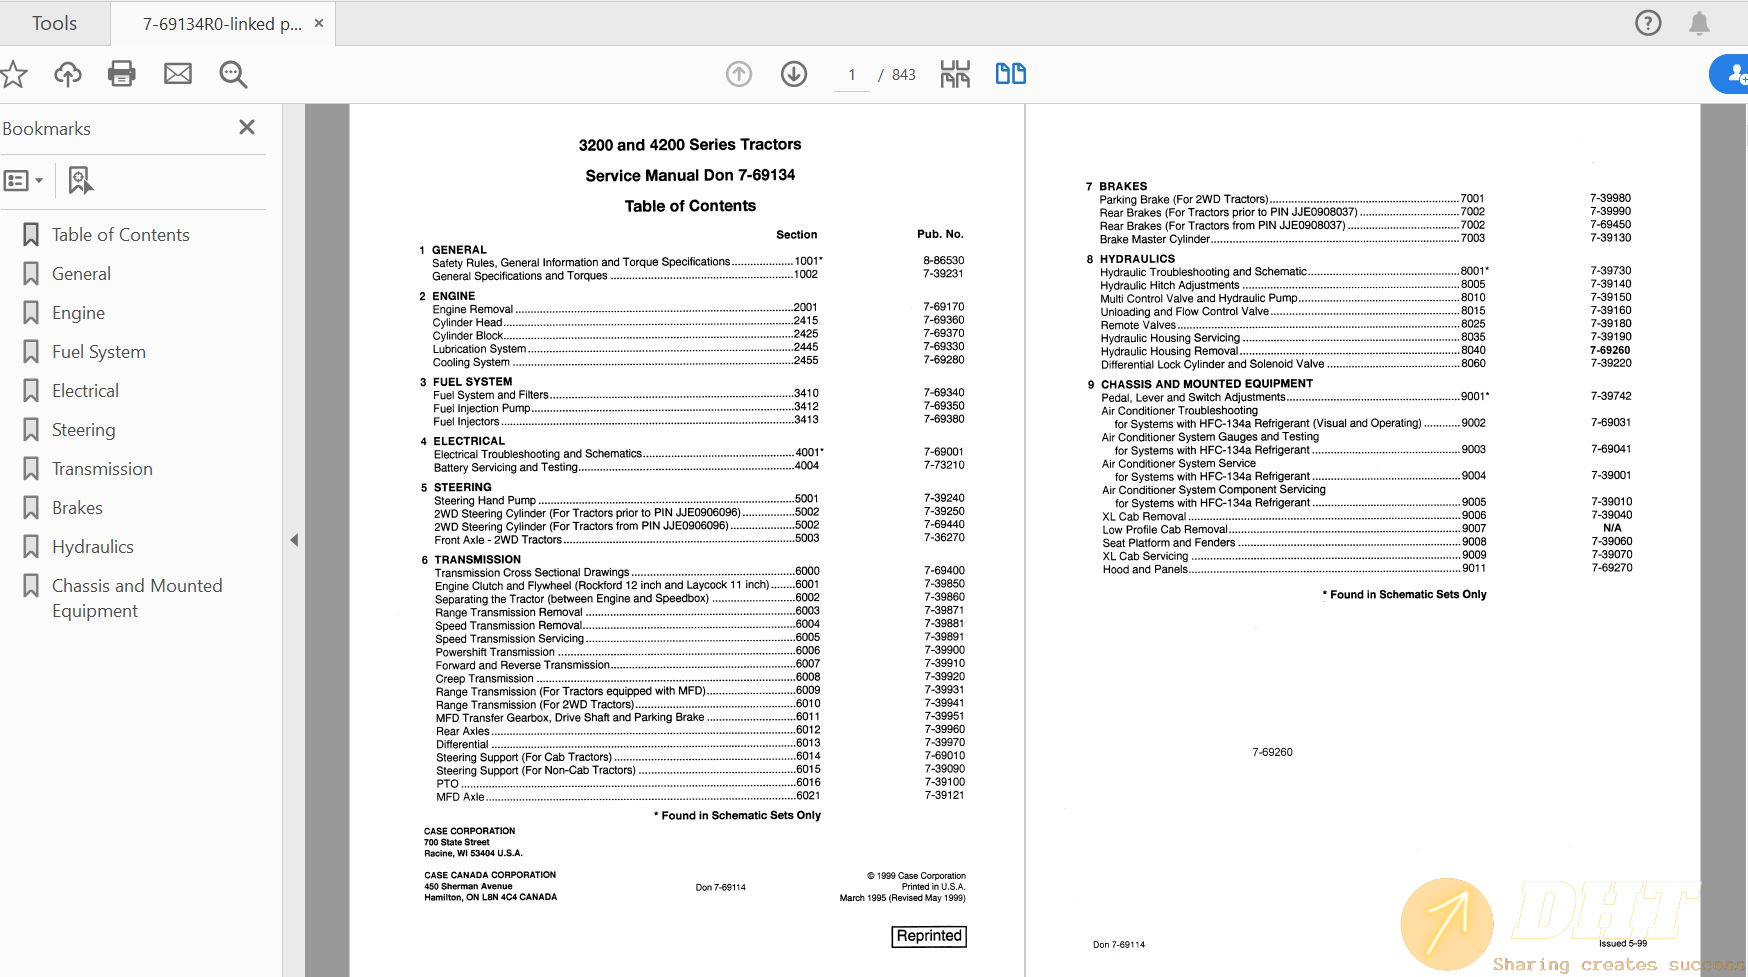Send file by email envelope icon
1748x977 pixels.
178,74
